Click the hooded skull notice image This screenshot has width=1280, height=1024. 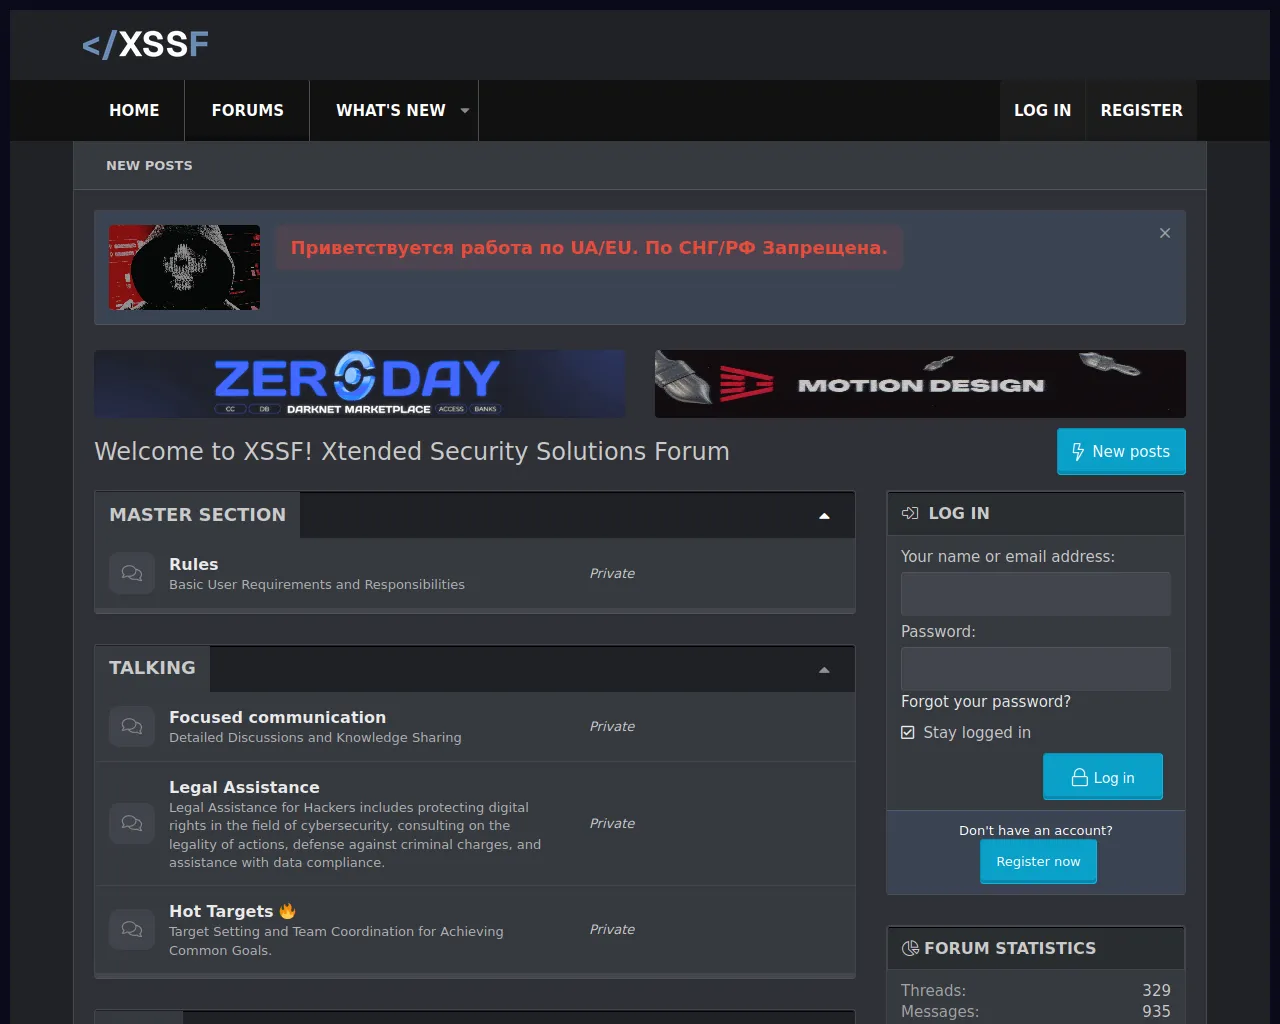(x=184, y=267)
